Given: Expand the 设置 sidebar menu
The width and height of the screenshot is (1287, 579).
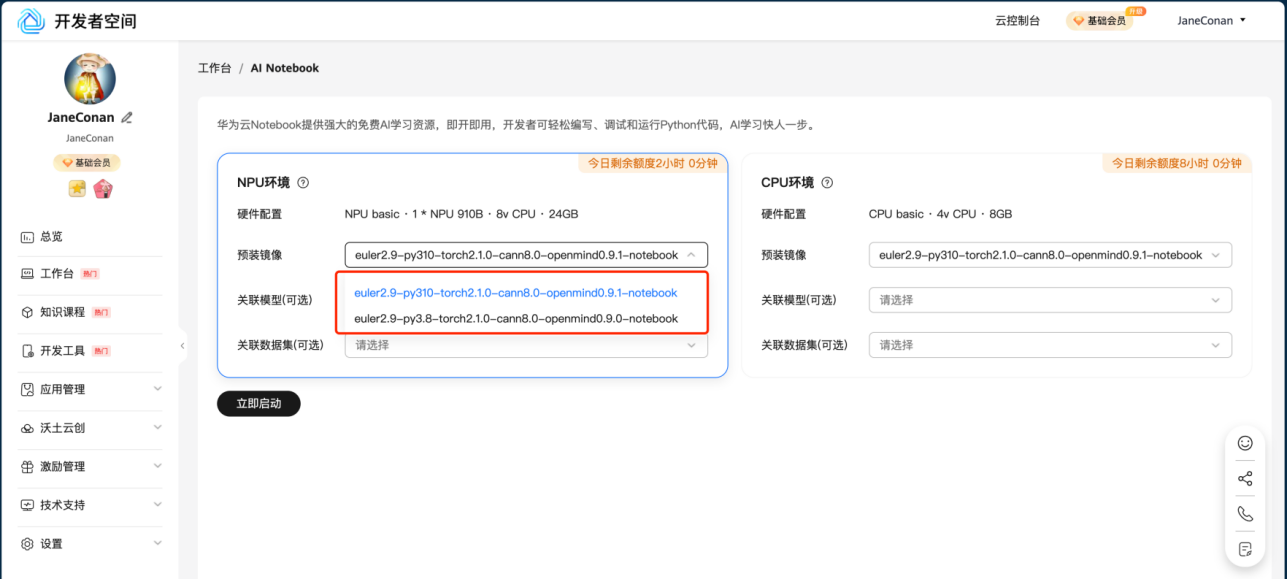Looking at the screenshot, I should pos(90,544).
